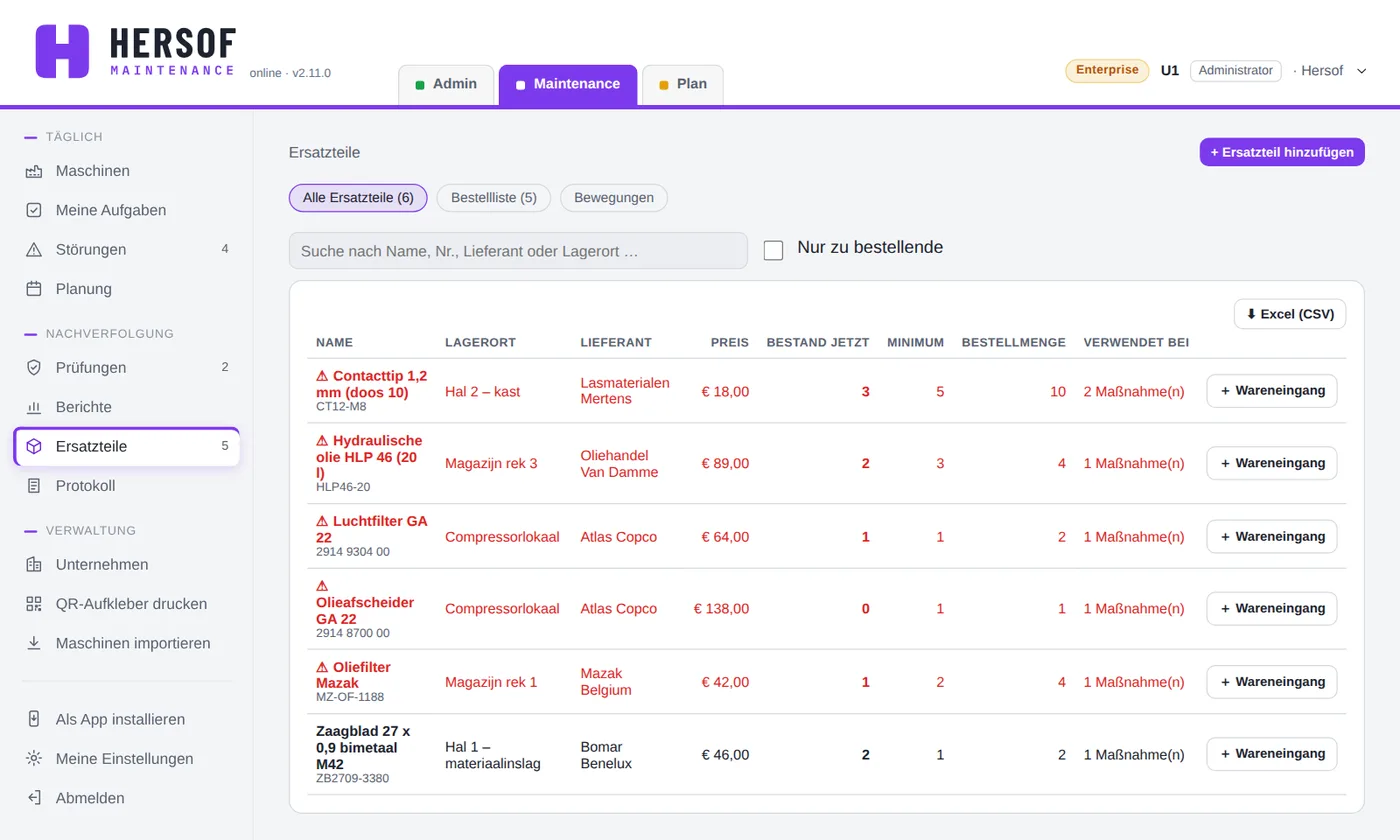Click the Lieferant column header

point(616,342)
